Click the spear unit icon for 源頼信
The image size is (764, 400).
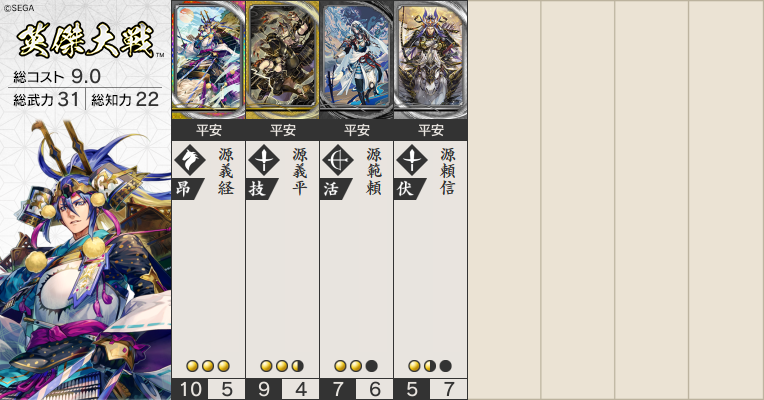412,160
